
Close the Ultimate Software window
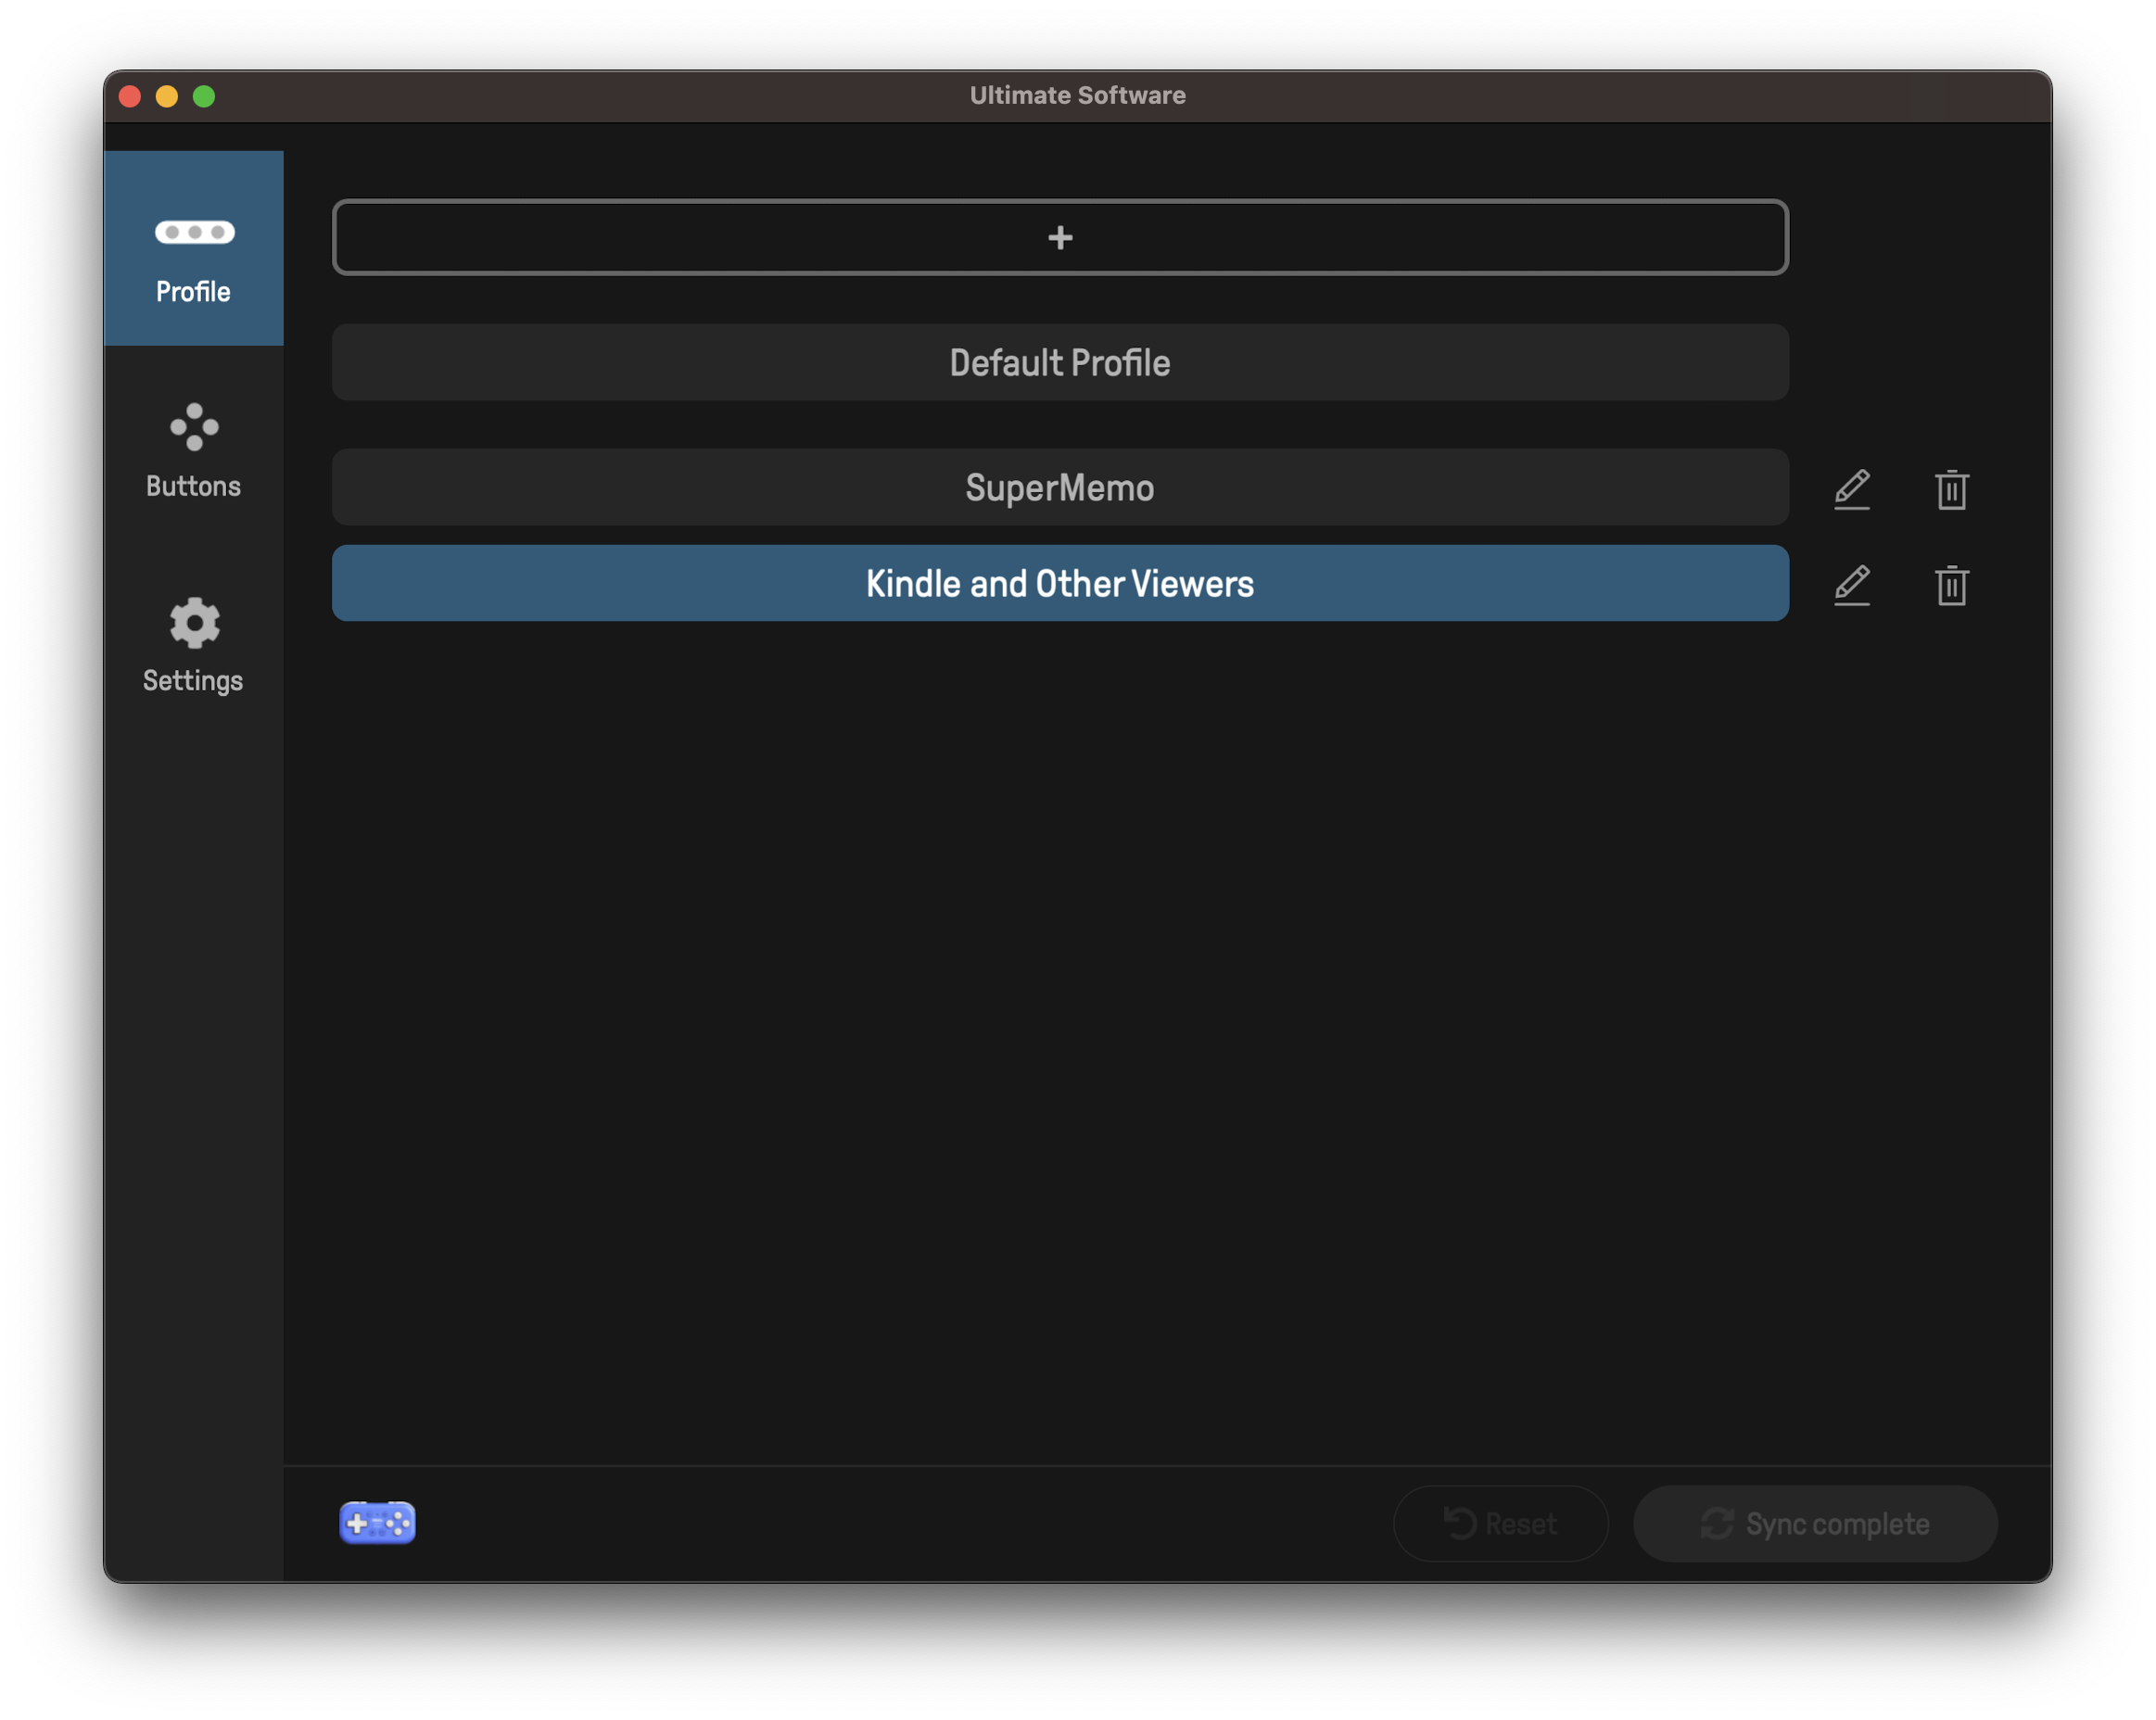(130, 96)
